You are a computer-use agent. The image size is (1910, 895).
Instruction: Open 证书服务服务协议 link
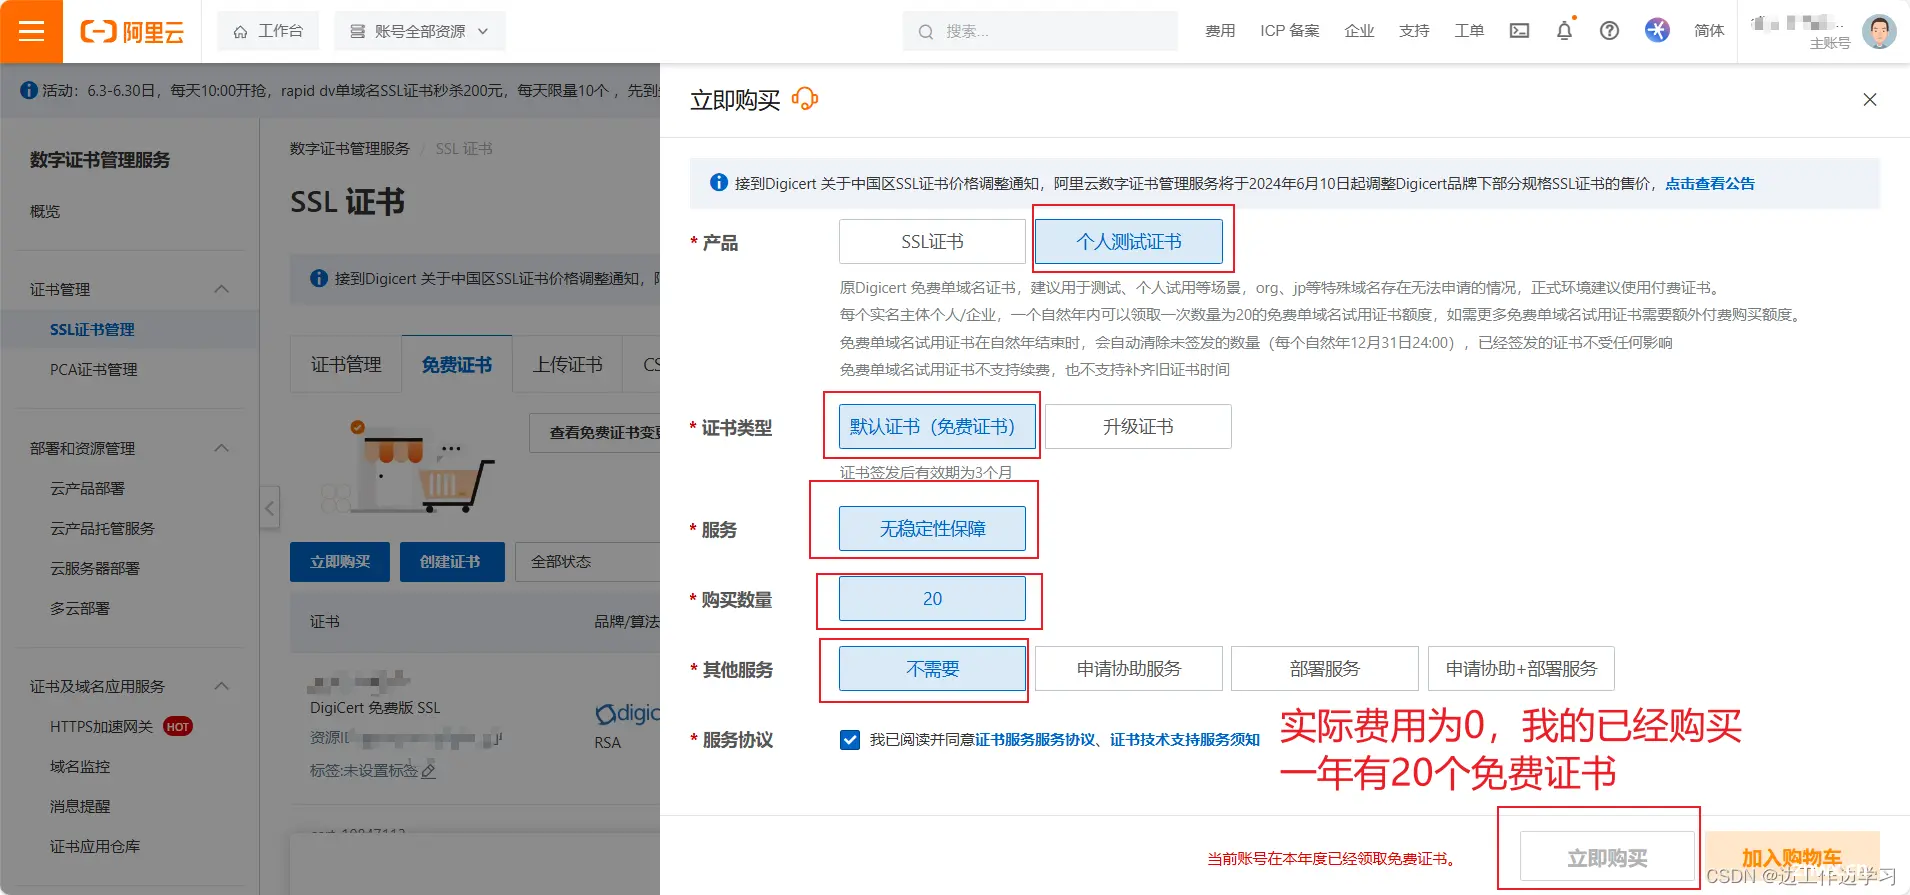pos(1035,740)
